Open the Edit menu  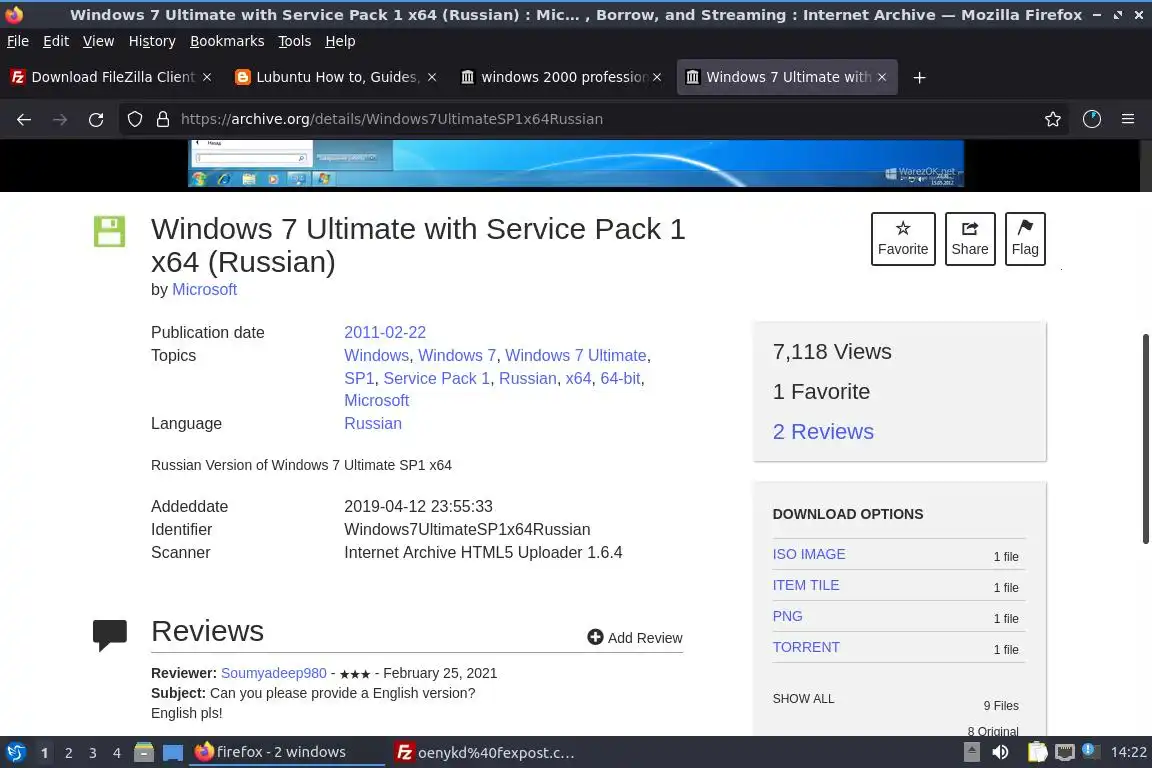pyautogui.click(x=56, y=41)
